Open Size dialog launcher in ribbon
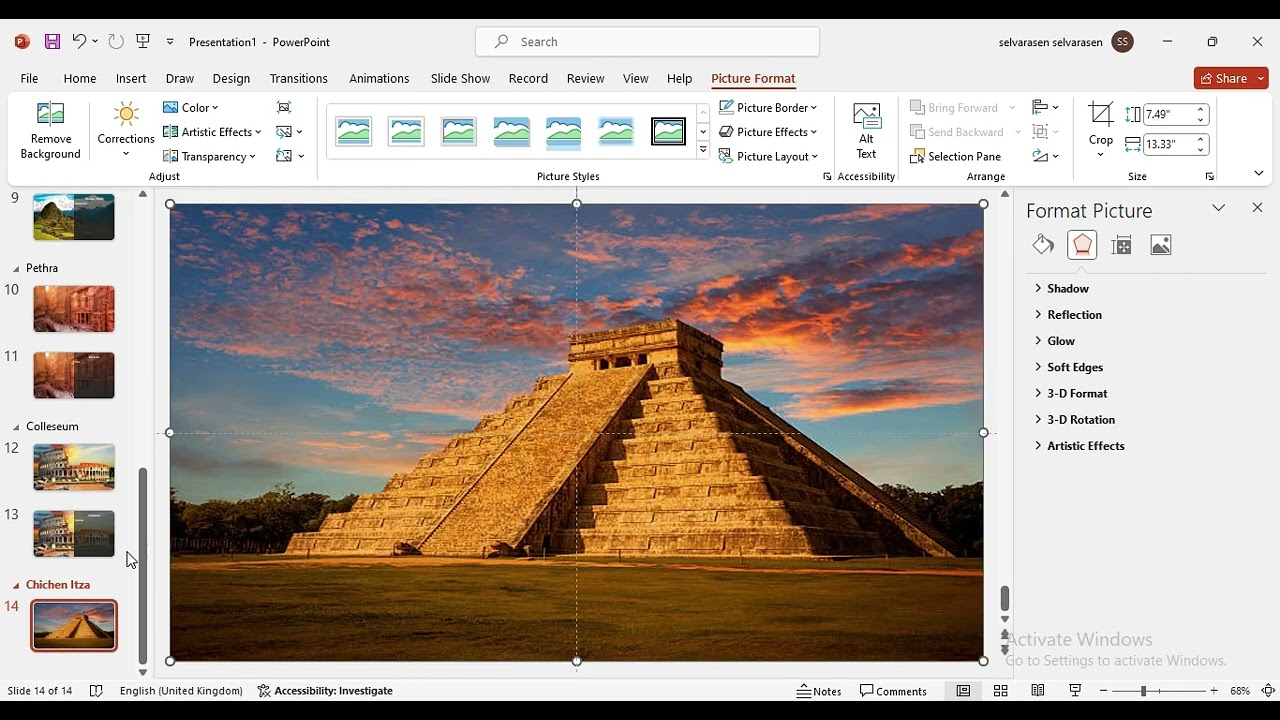This screenshot has height=720, width=1280. (x=1209, y=177)
